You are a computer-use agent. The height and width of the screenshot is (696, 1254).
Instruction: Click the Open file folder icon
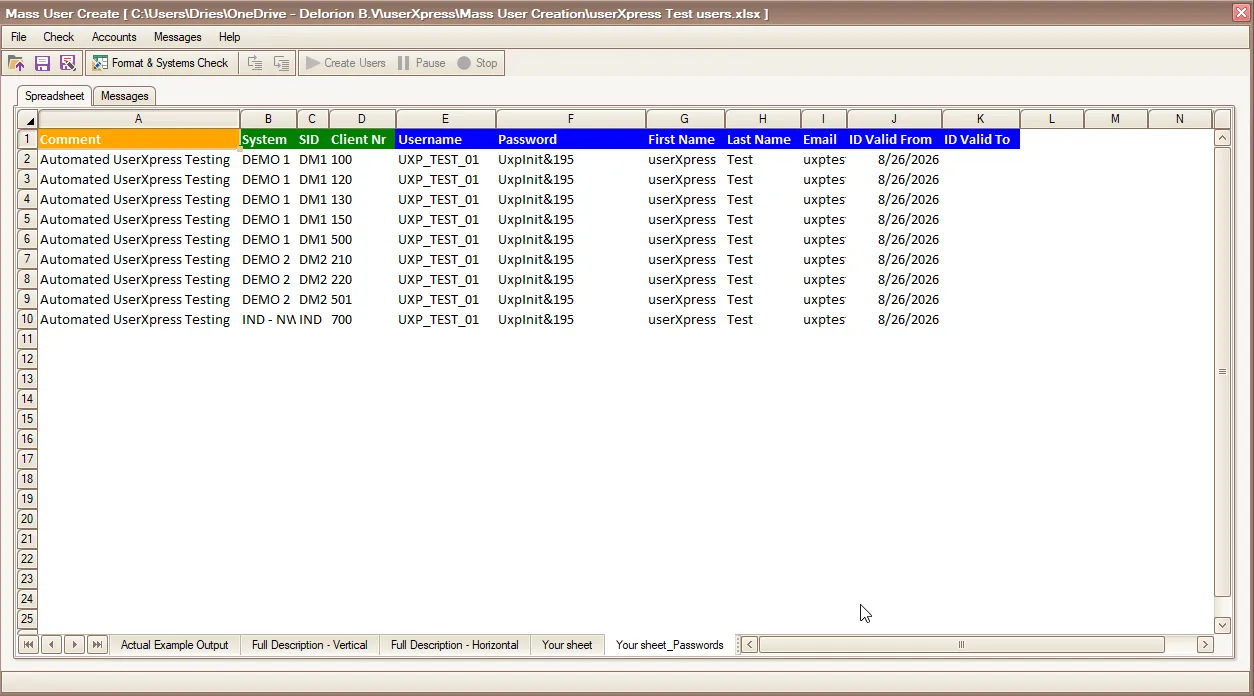click(16, 63)
